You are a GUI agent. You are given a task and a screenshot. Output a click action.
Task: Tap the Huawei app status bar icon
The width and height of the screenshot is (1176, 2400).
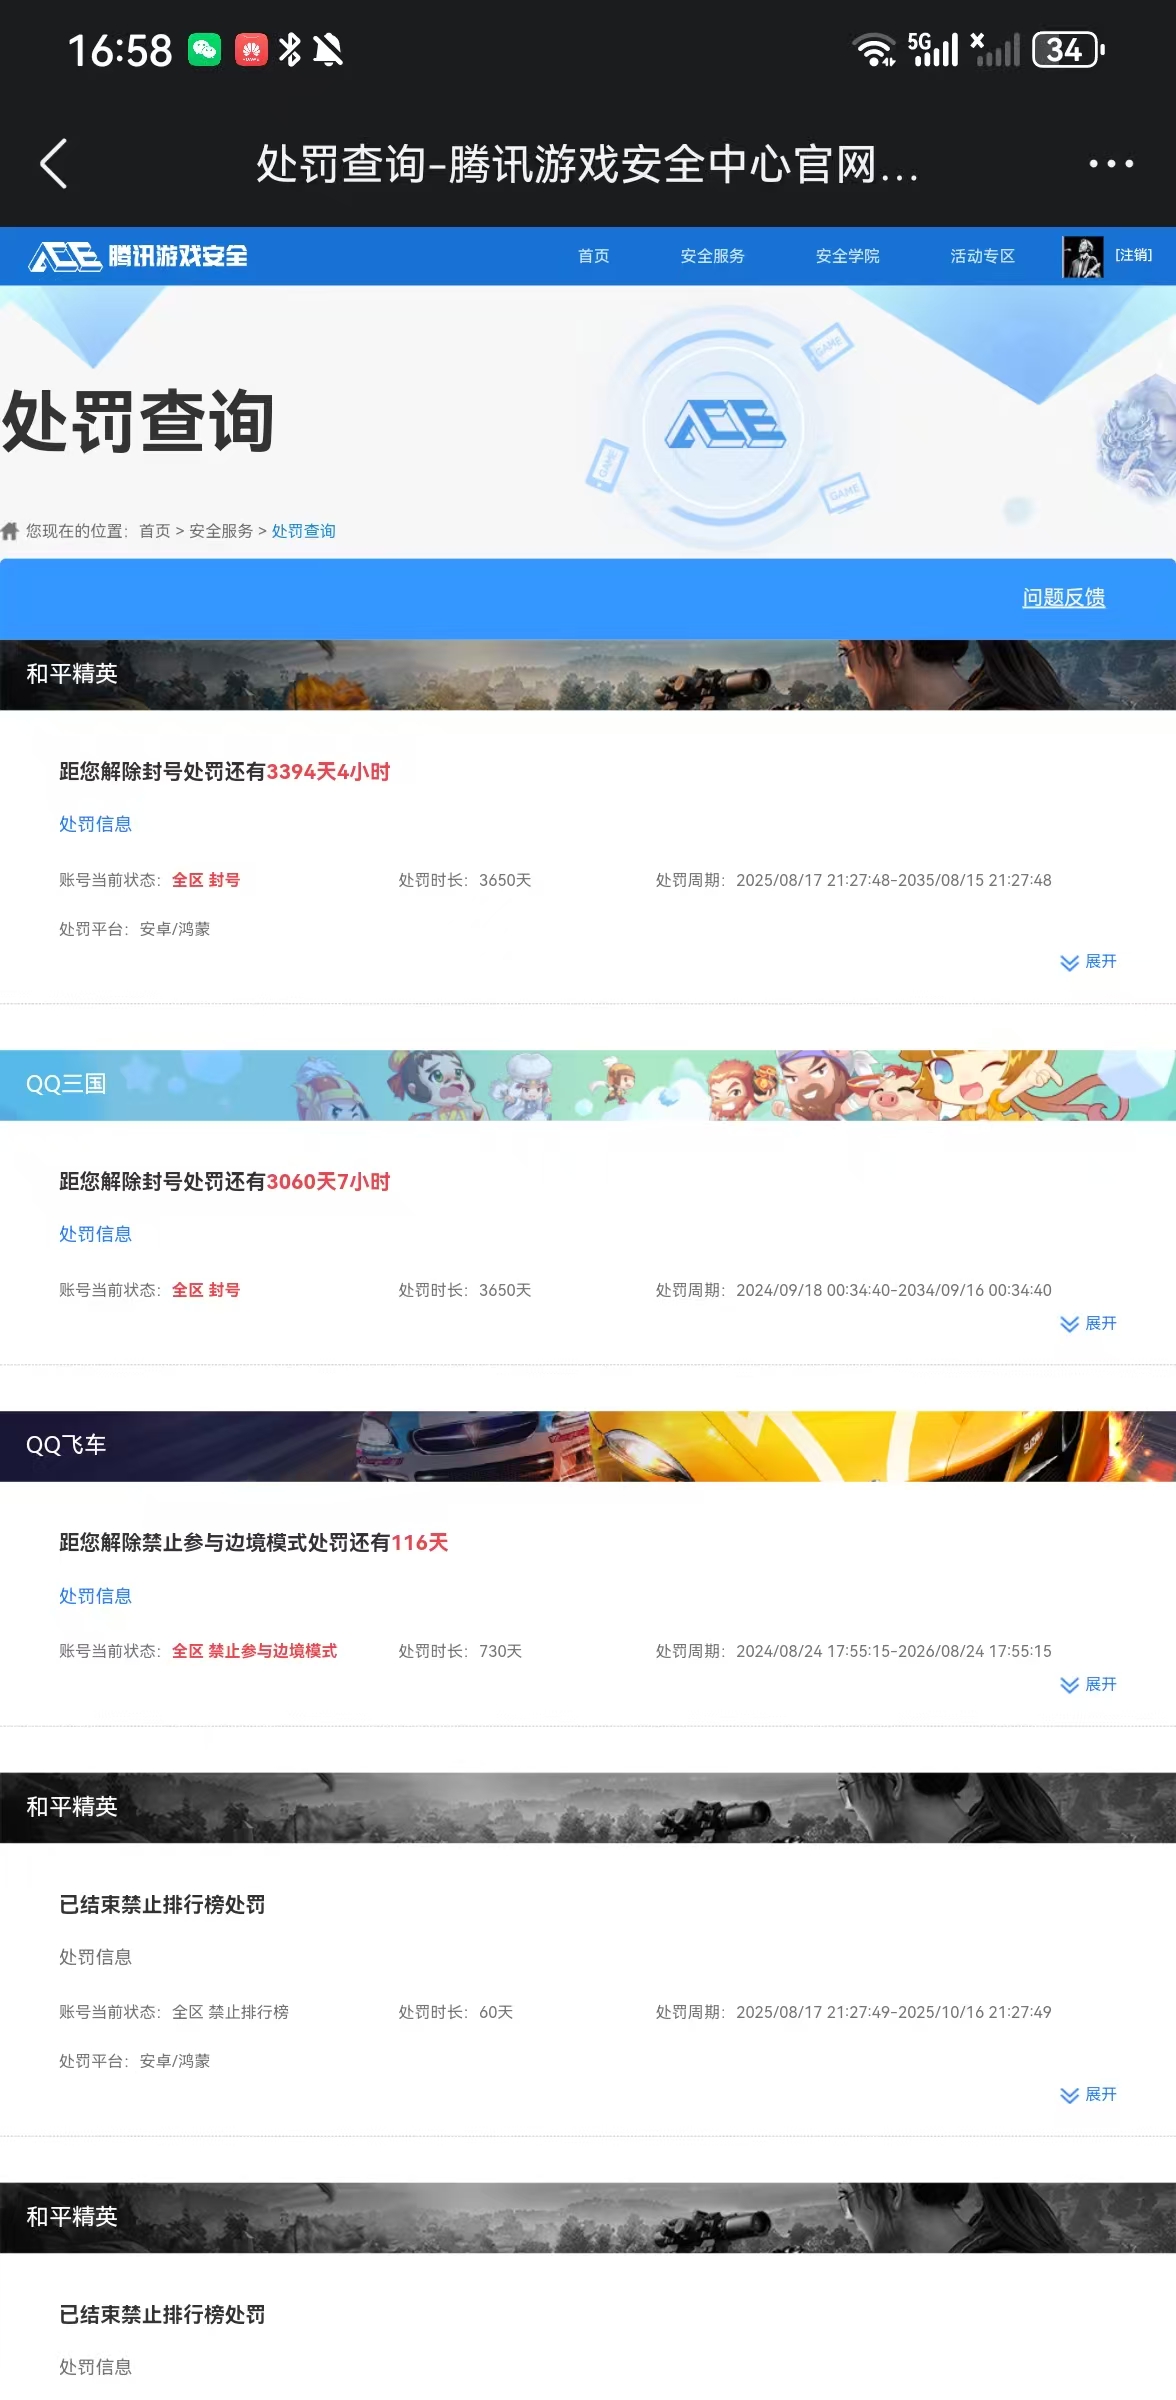tap(251, 50)
